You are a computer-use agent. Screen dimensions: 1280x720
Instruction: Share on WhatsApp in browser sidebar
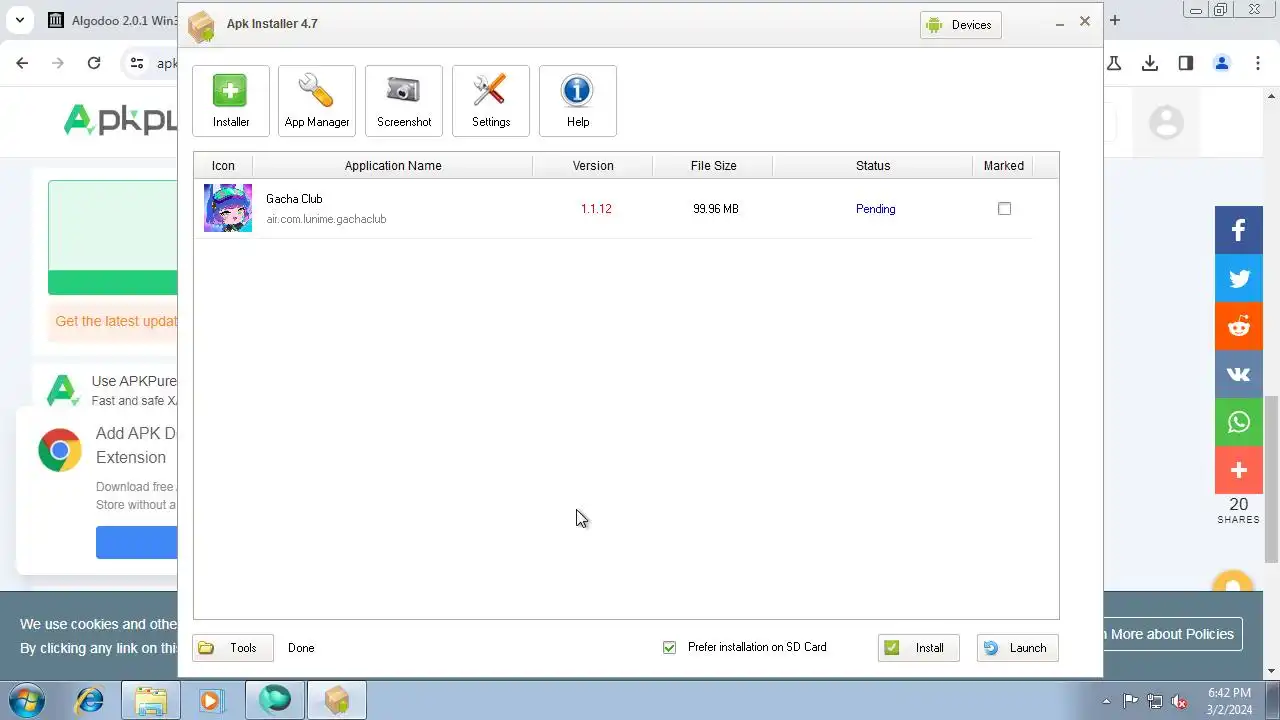[x=1239, y=422]
